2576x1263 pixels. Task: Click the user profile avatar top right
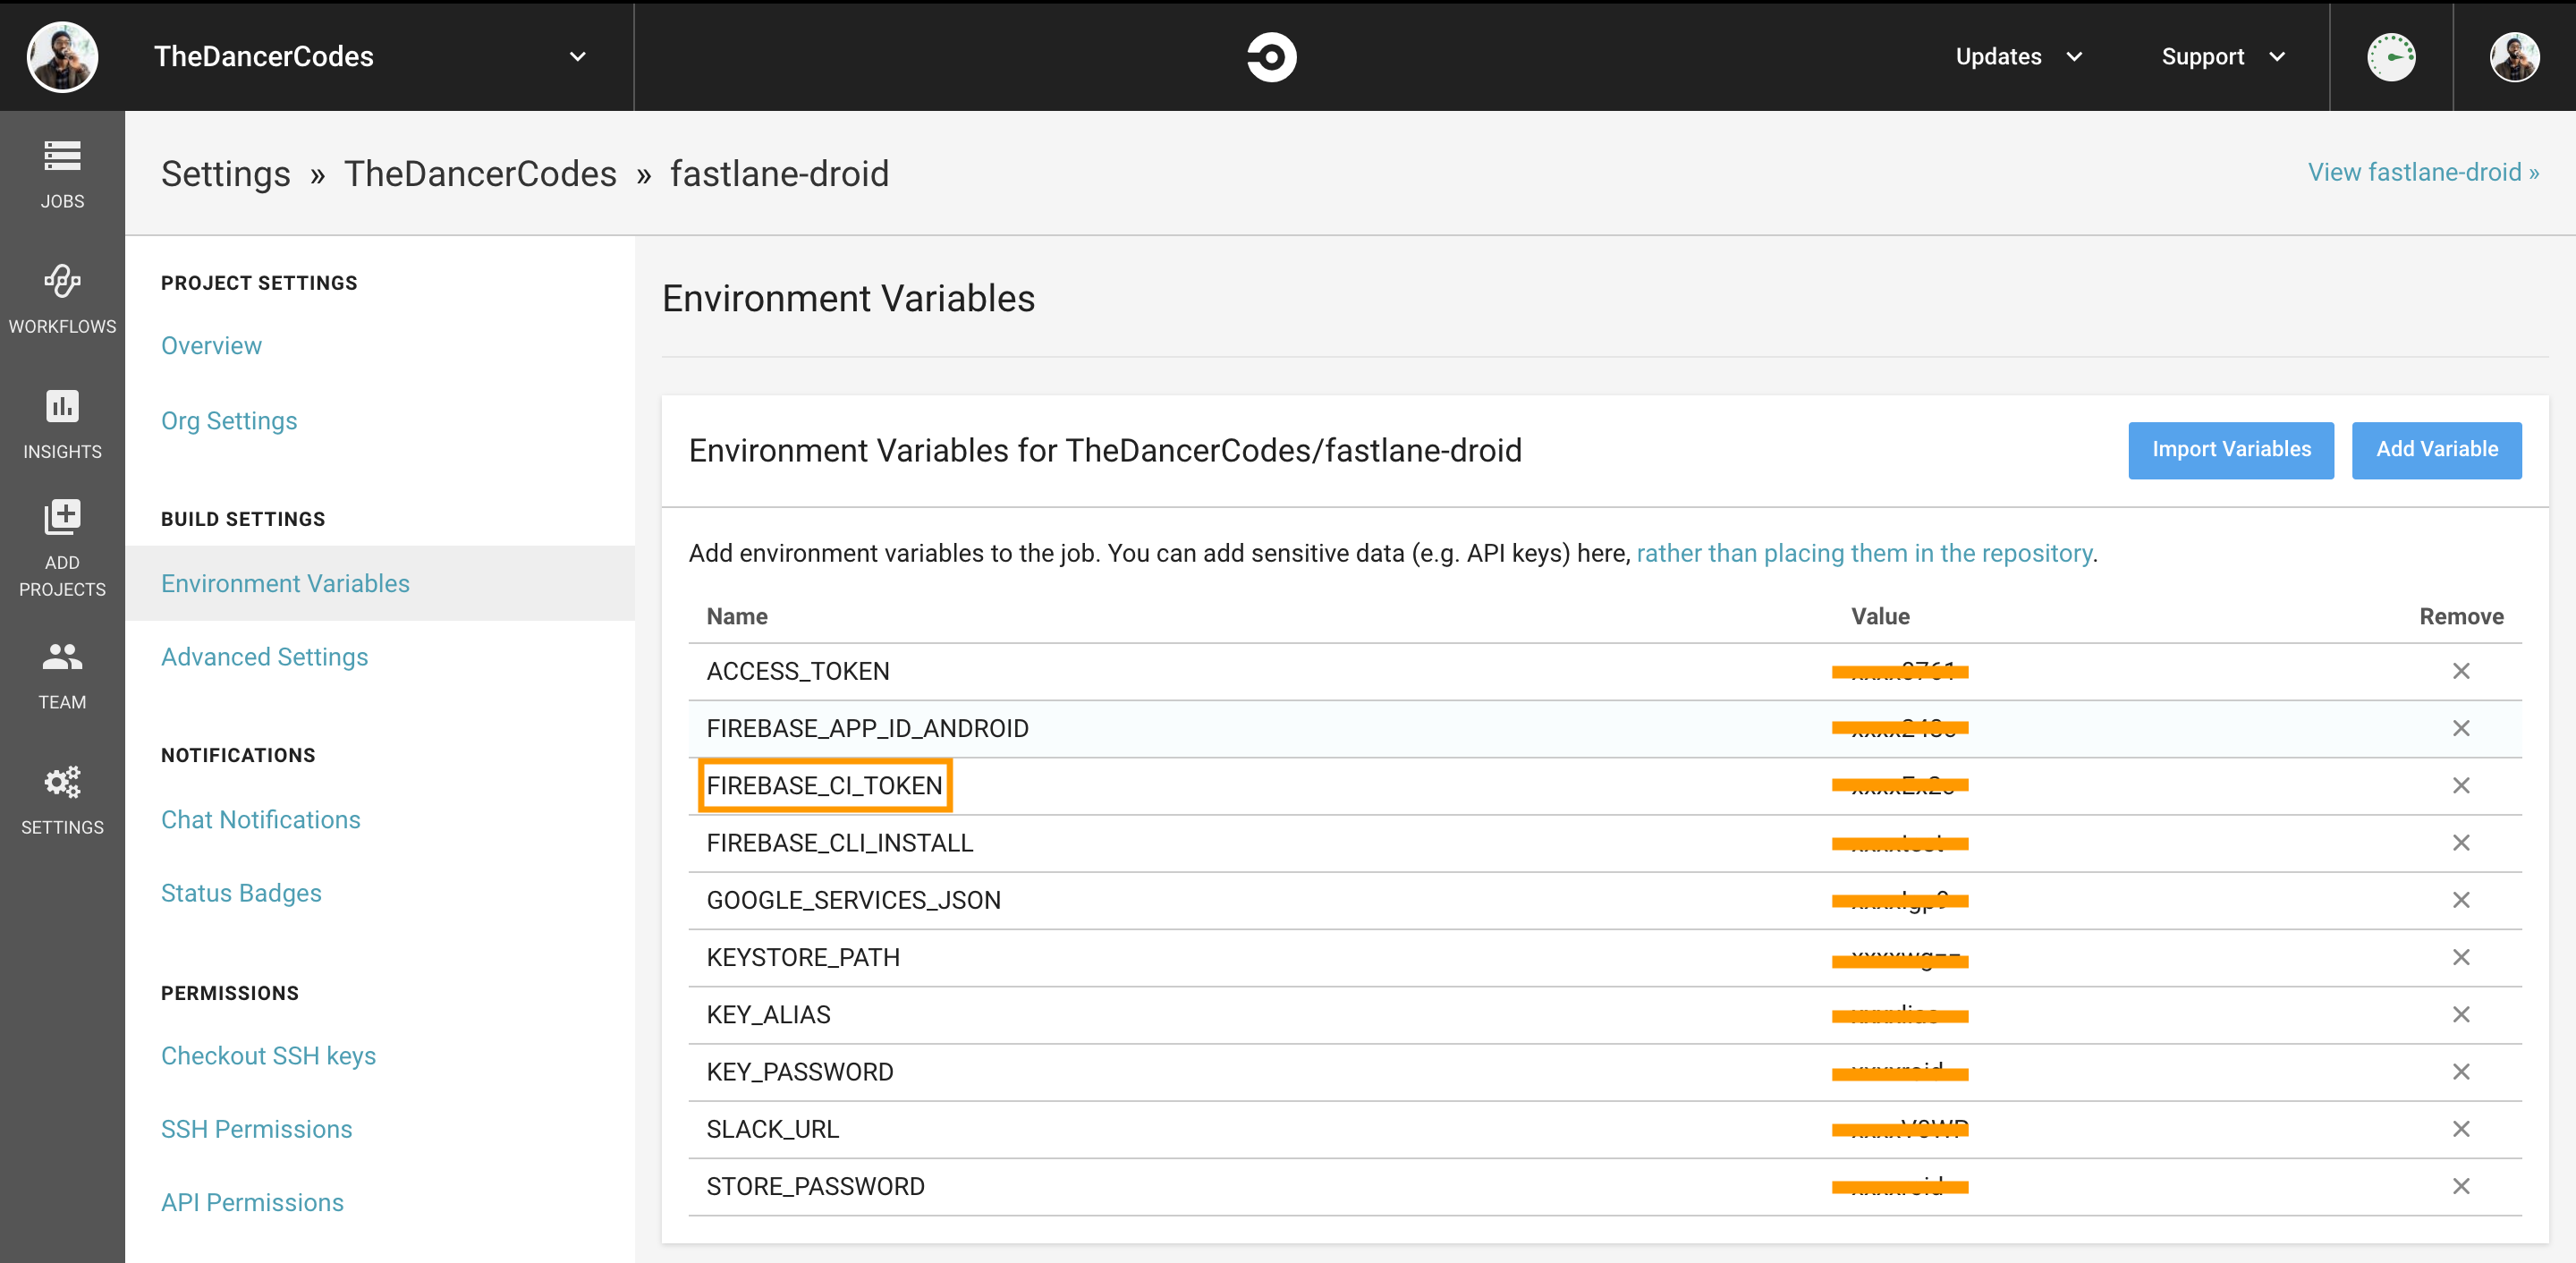click(2513, 57)
